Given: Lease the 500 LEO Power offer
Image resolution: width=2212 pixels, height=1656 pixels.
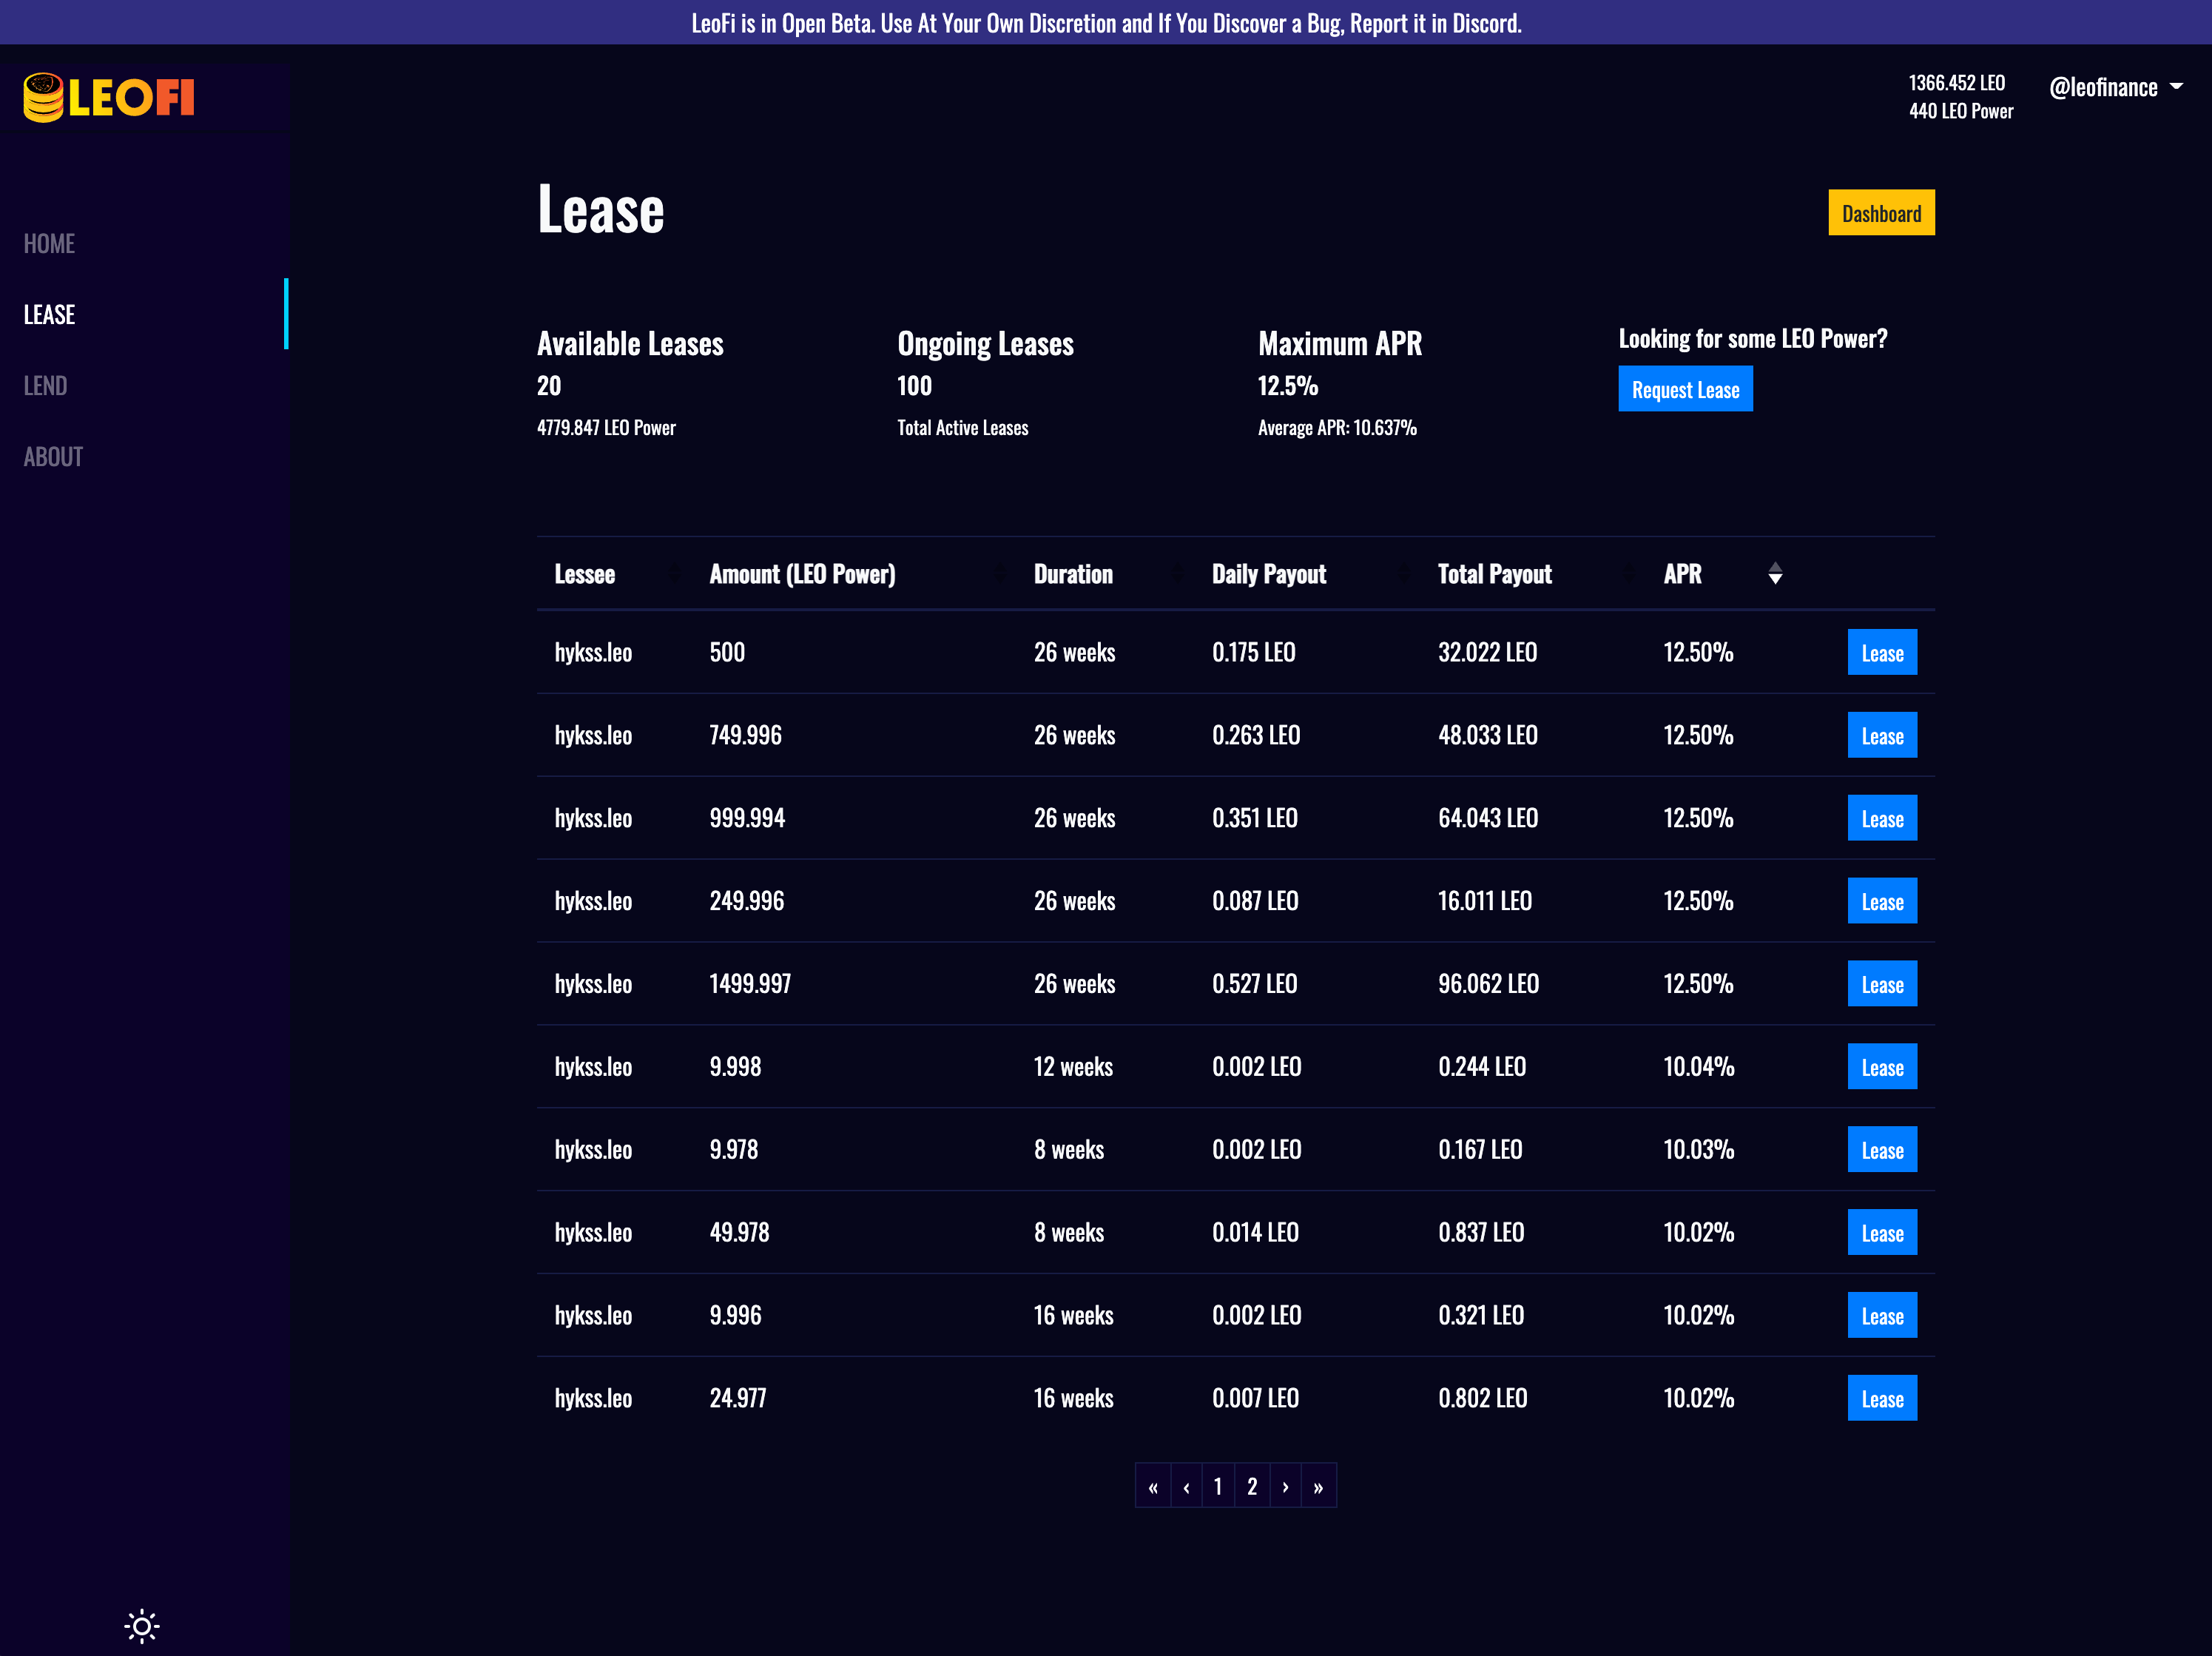Looking at the screenshot, I should click(x=1882, y=653).
